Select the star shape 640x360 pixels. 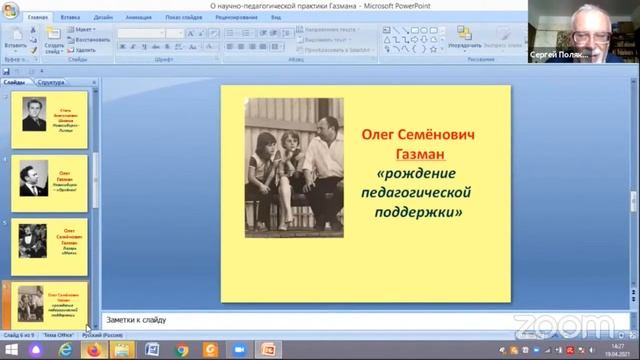[x=433, y=49]
